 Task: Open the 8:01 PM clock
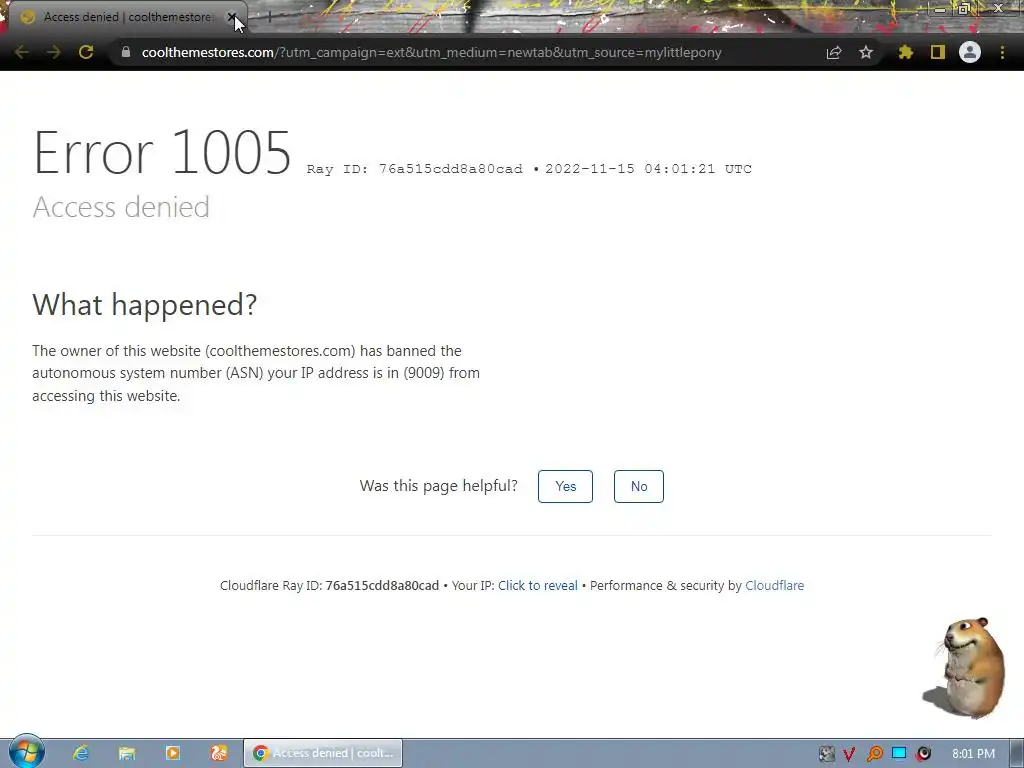pos(973,754)
